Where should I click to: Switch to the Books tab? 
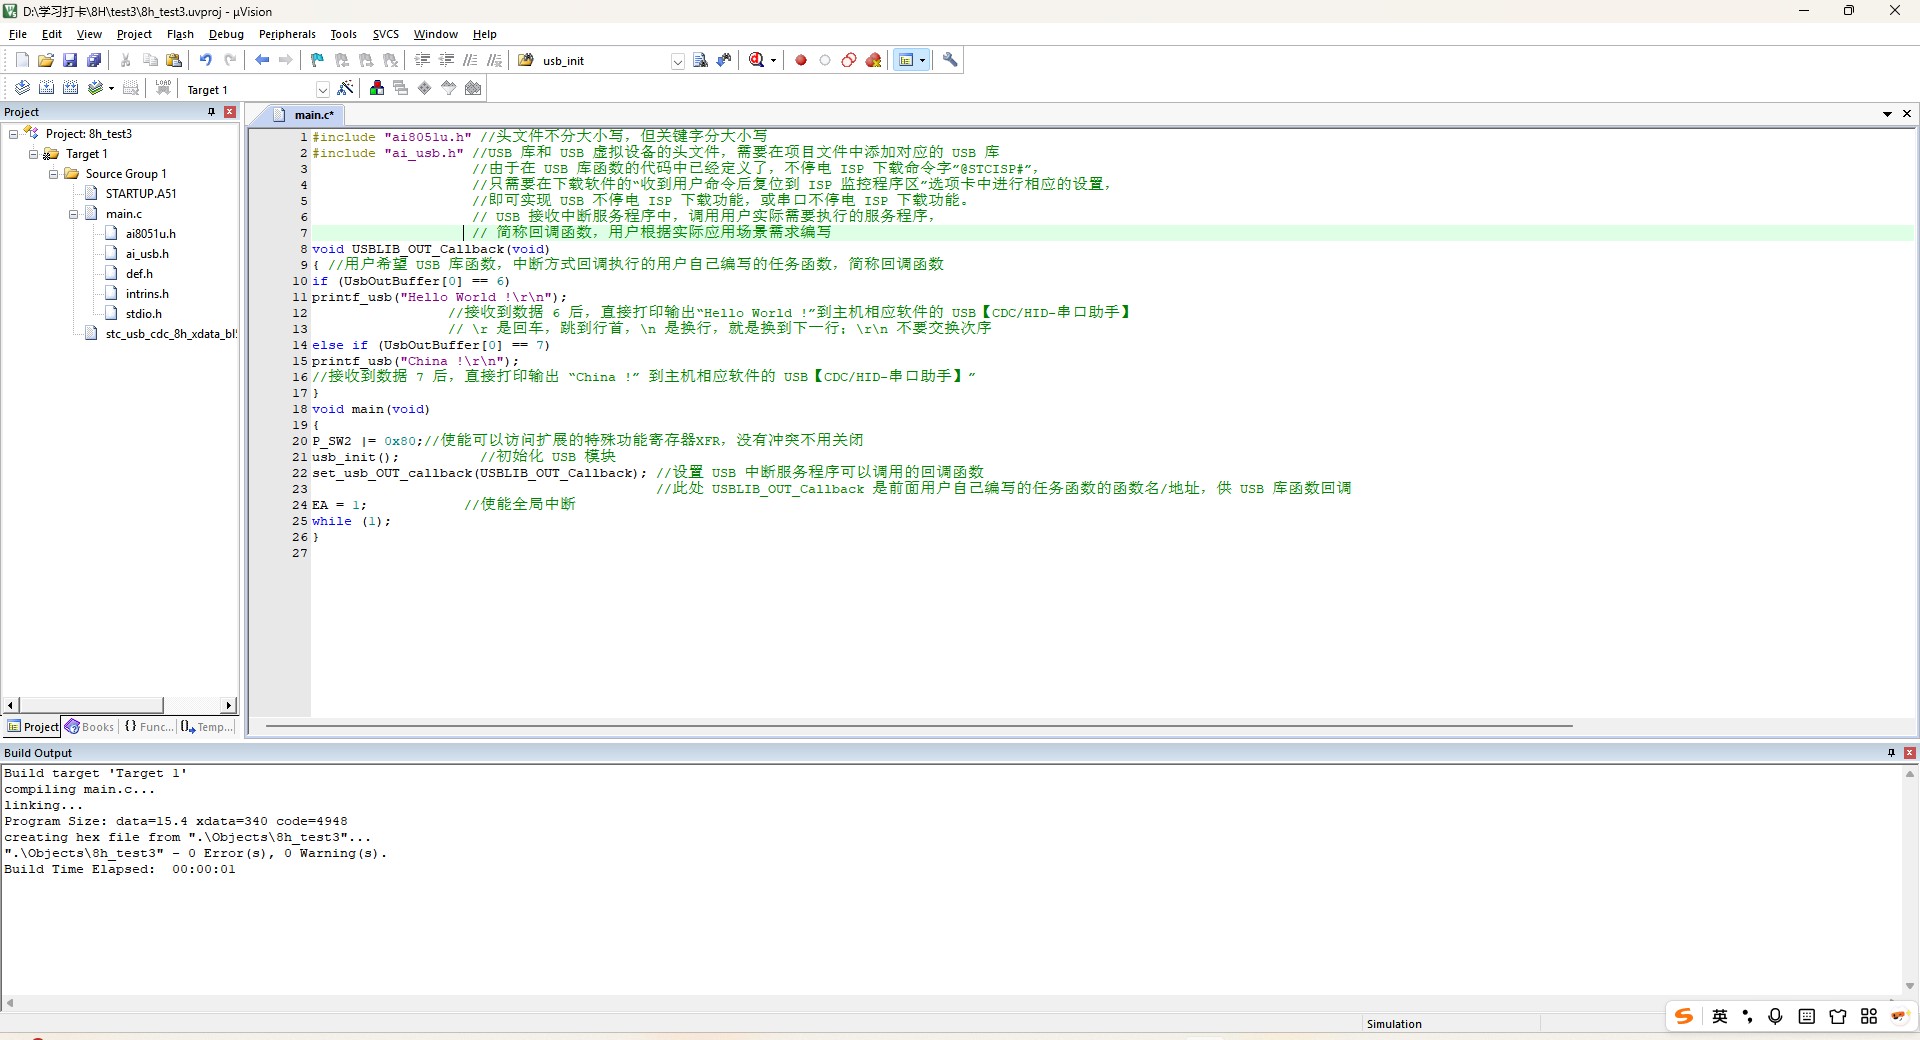pos(90,727)
